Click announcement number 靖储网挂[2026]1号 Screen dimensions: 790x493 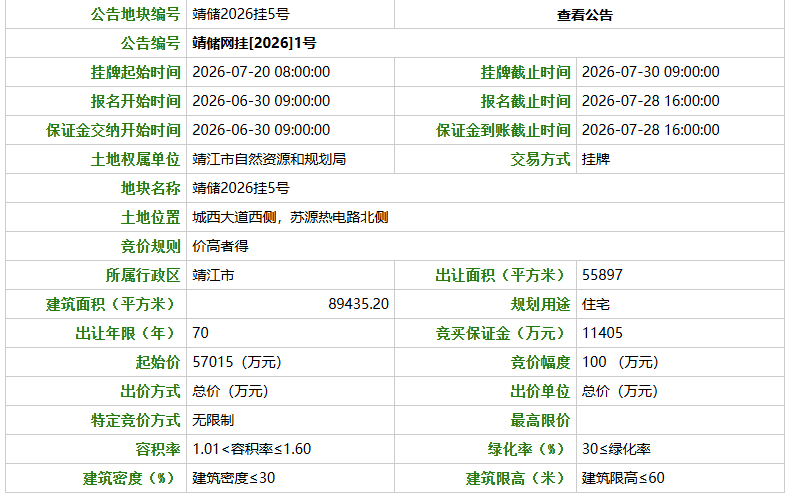tap(254, 43)
